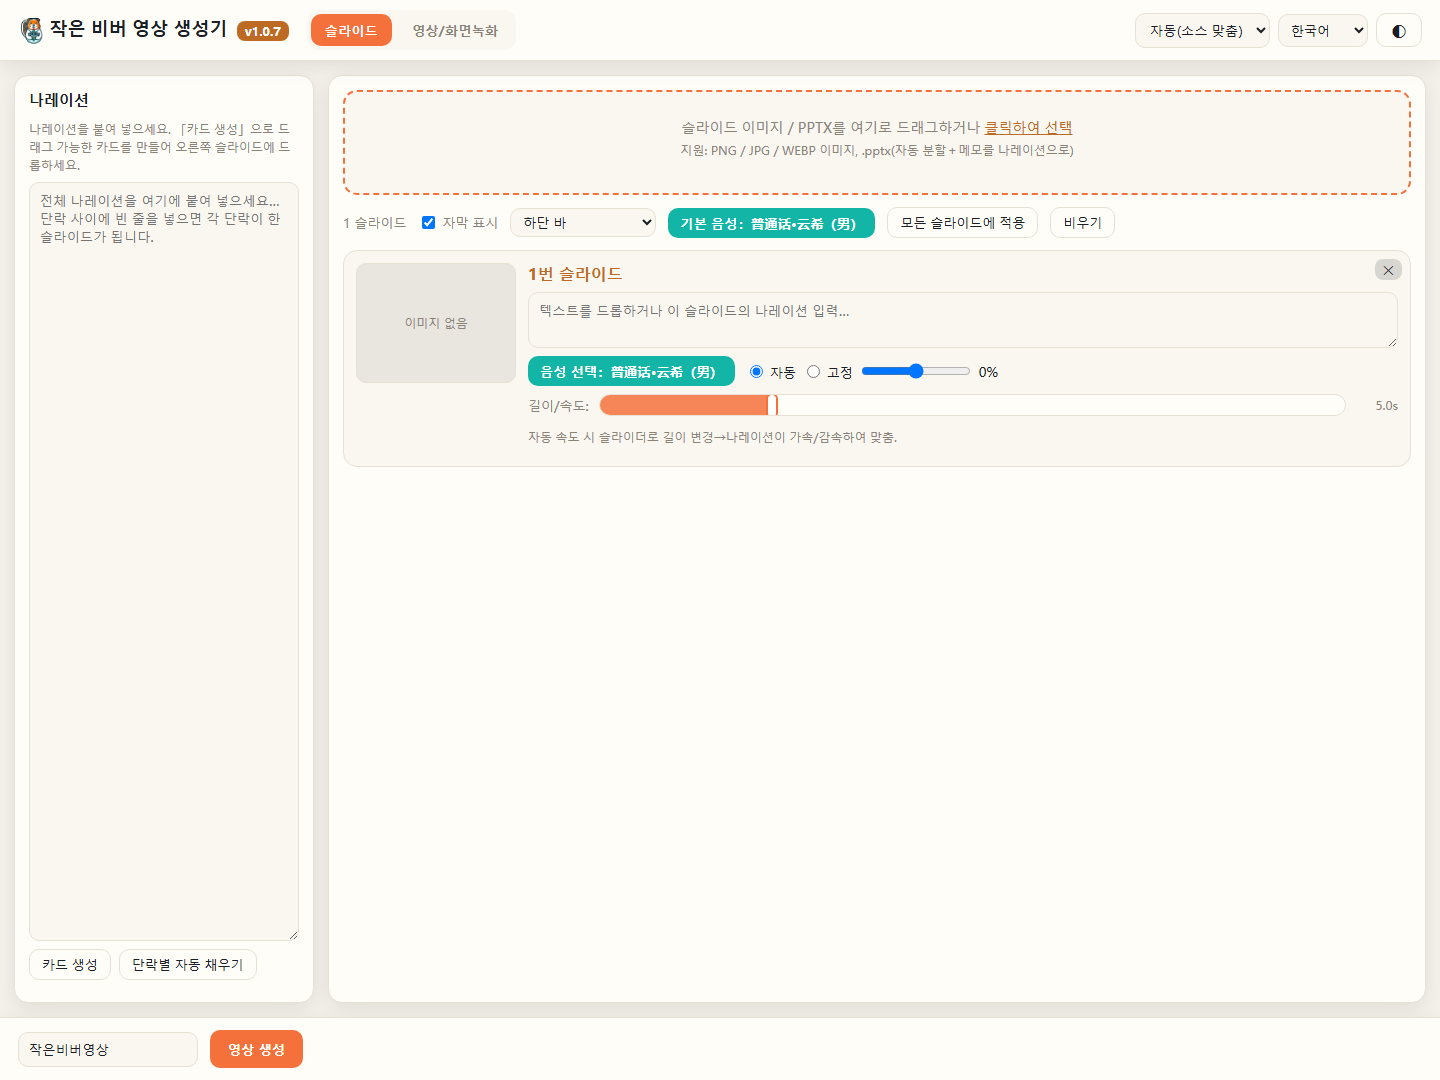
Task: Click the 5.0s duration value
Action: tap(1387, 405)
